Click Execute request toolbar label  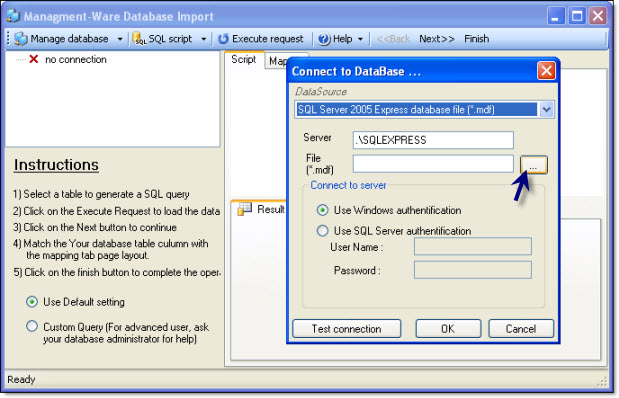point(268,39)
